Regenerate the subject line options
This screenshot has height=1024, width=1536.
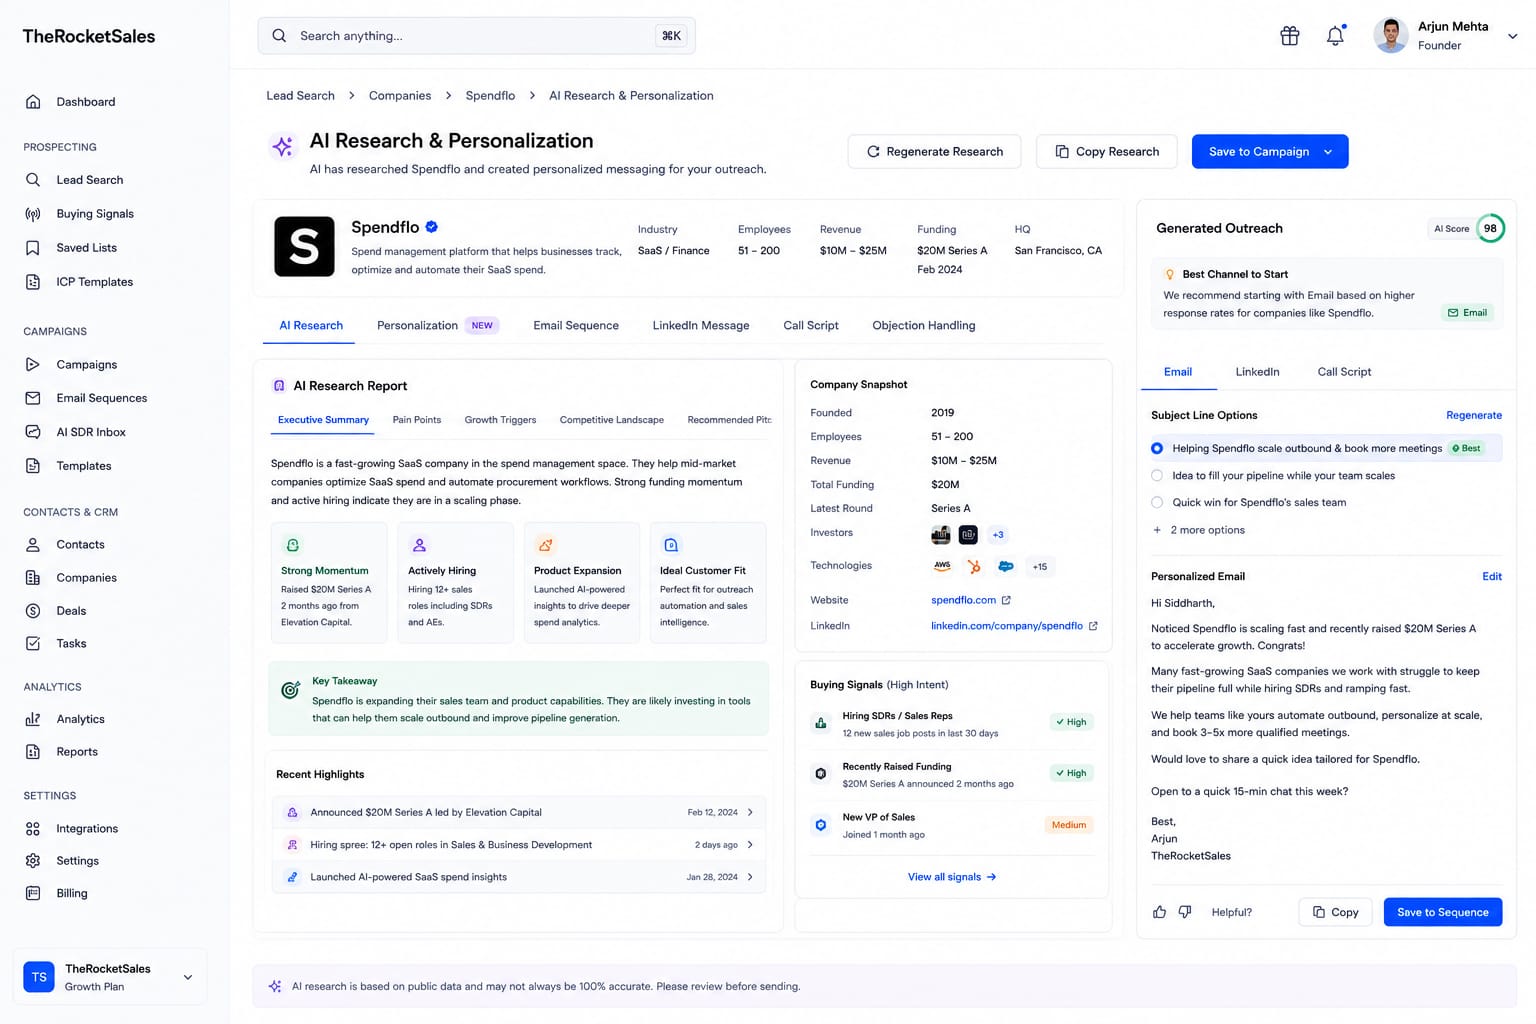pos(1474,415)
